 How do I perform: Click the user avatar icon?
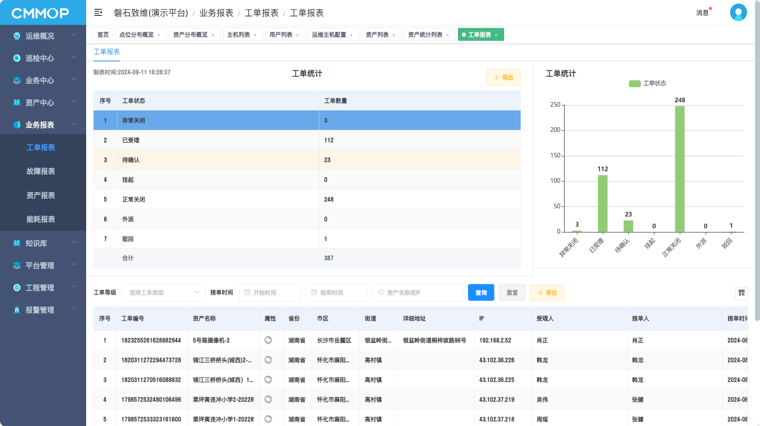(738, 13)
